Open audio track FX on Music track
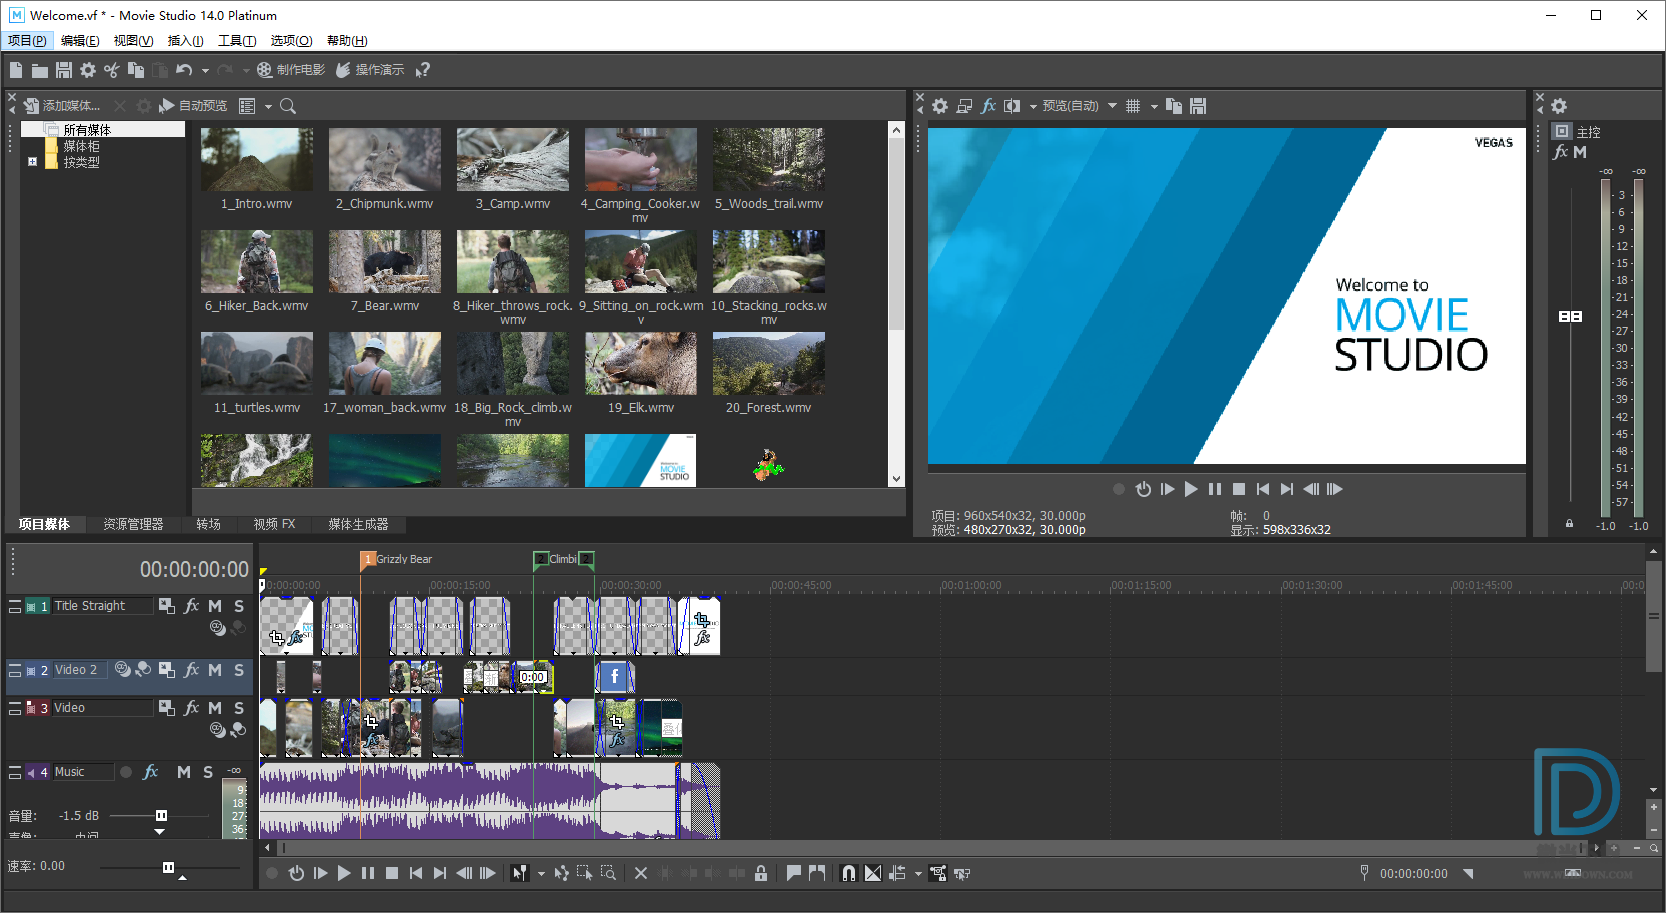This screenshot has height=913, width=1666. pyautogui.click(x=151, y=772)
